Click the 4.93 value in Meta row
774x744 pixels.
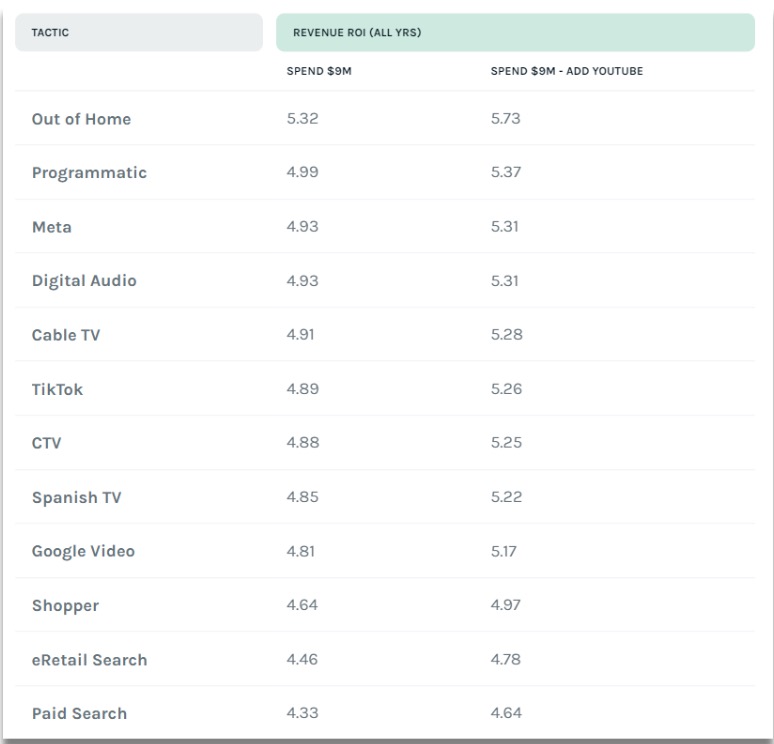(x=303, y=227)
